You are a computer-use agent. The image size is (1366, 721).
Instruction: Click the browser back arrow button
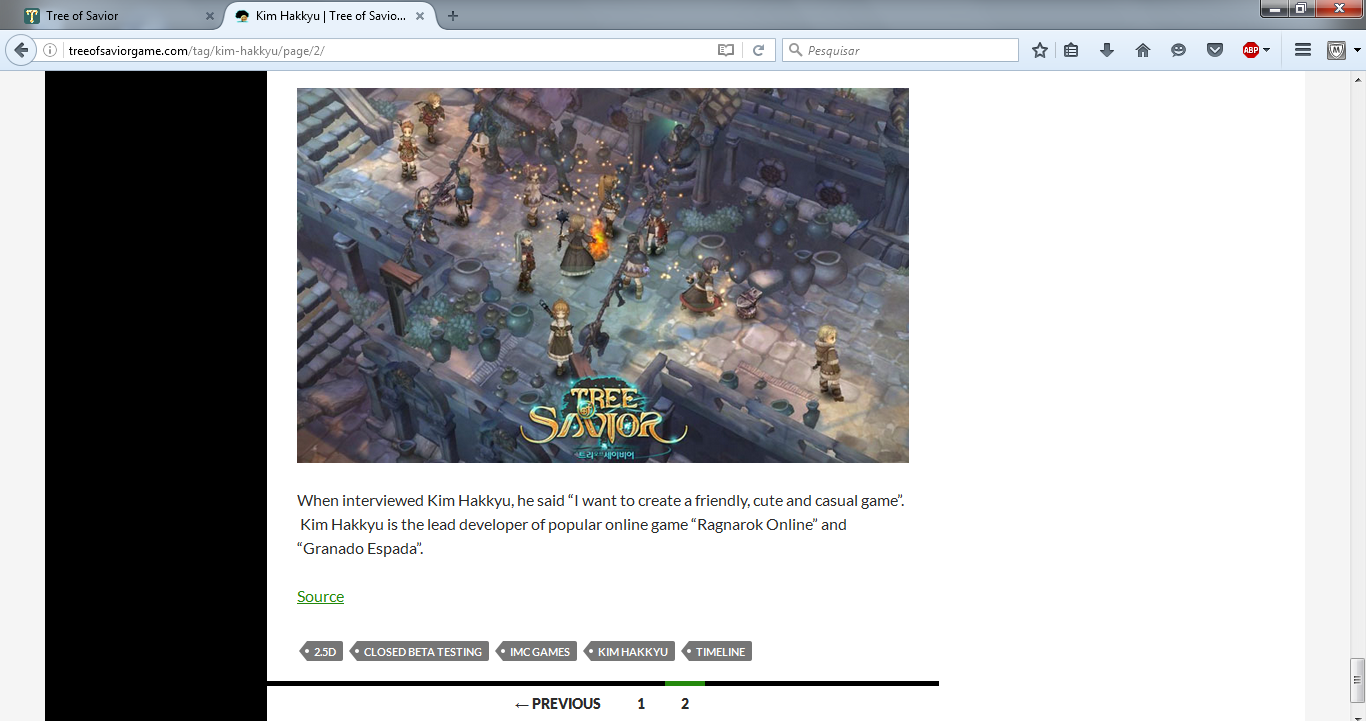pos(20,50)
